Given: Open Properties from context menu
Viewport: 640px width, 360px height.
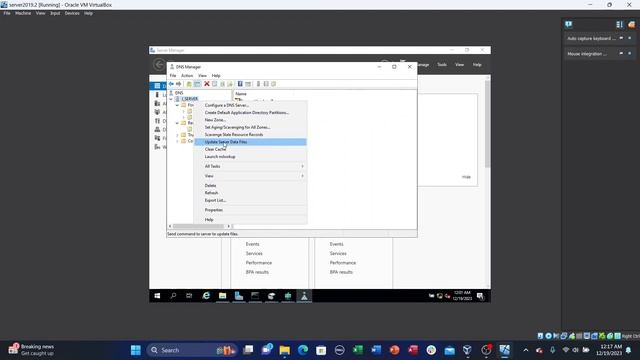Looking at the screenshot, I should coord(250,210).
